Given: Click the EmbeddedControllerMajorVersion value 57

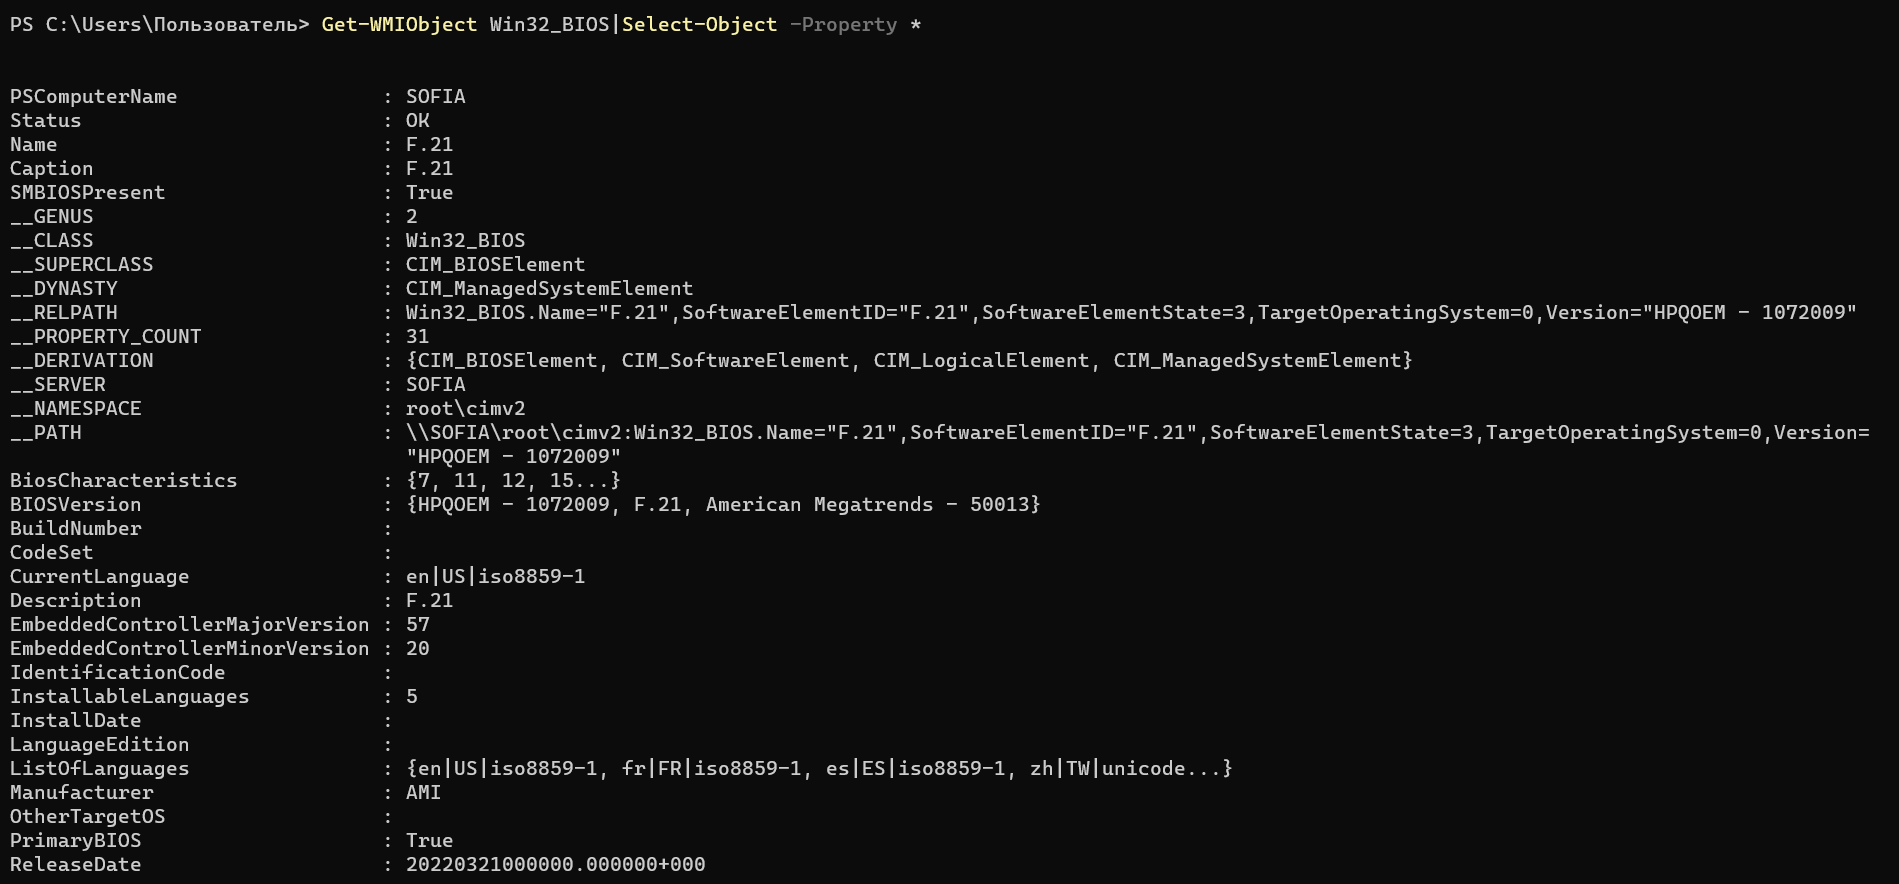Looking at the screenshot, I should [417, 624].
